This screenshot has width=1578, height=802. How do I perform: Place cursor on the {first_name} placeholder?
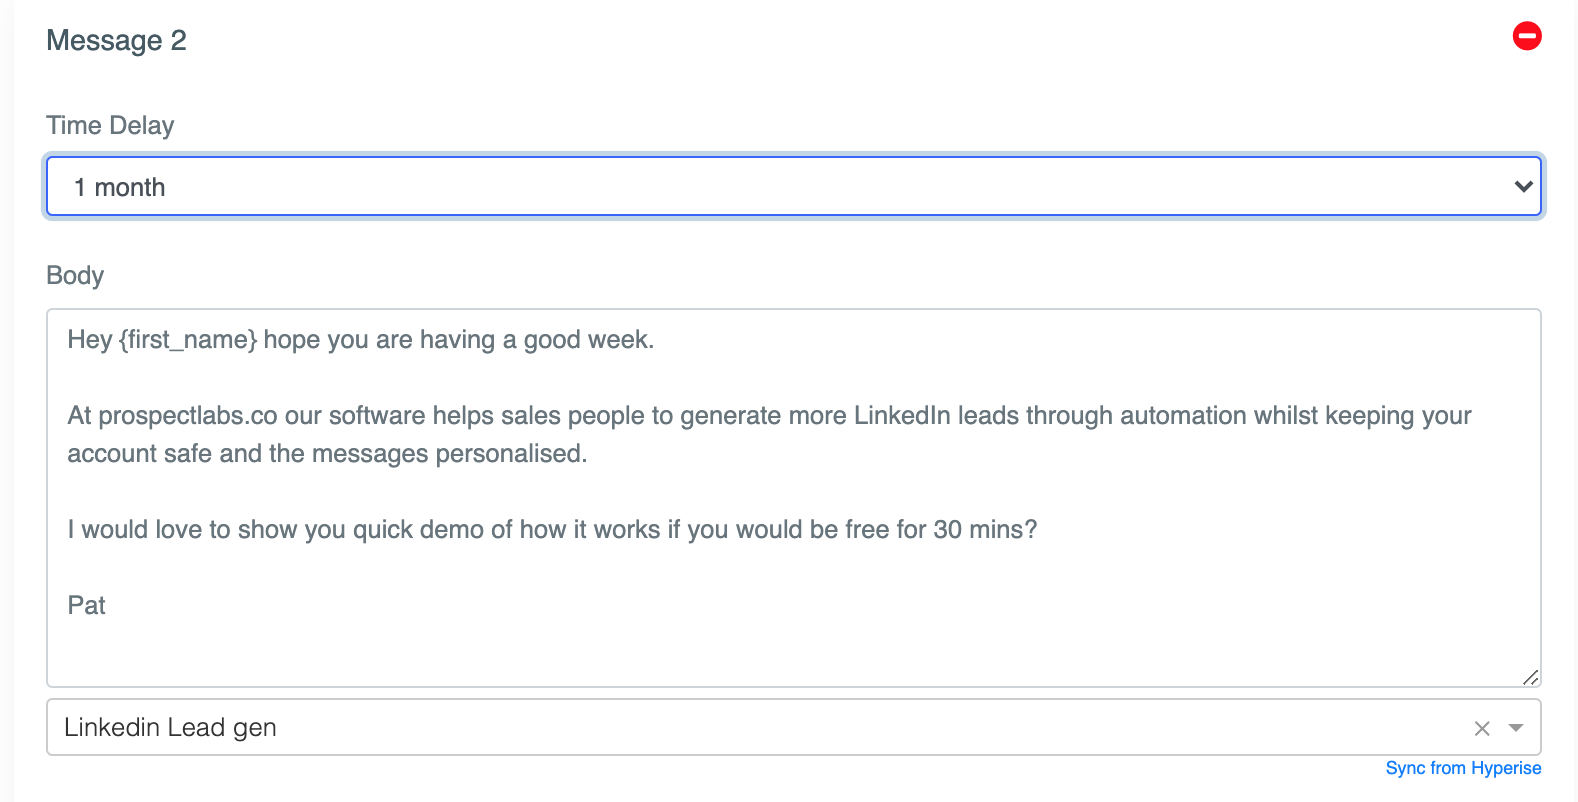coord(188,340)
